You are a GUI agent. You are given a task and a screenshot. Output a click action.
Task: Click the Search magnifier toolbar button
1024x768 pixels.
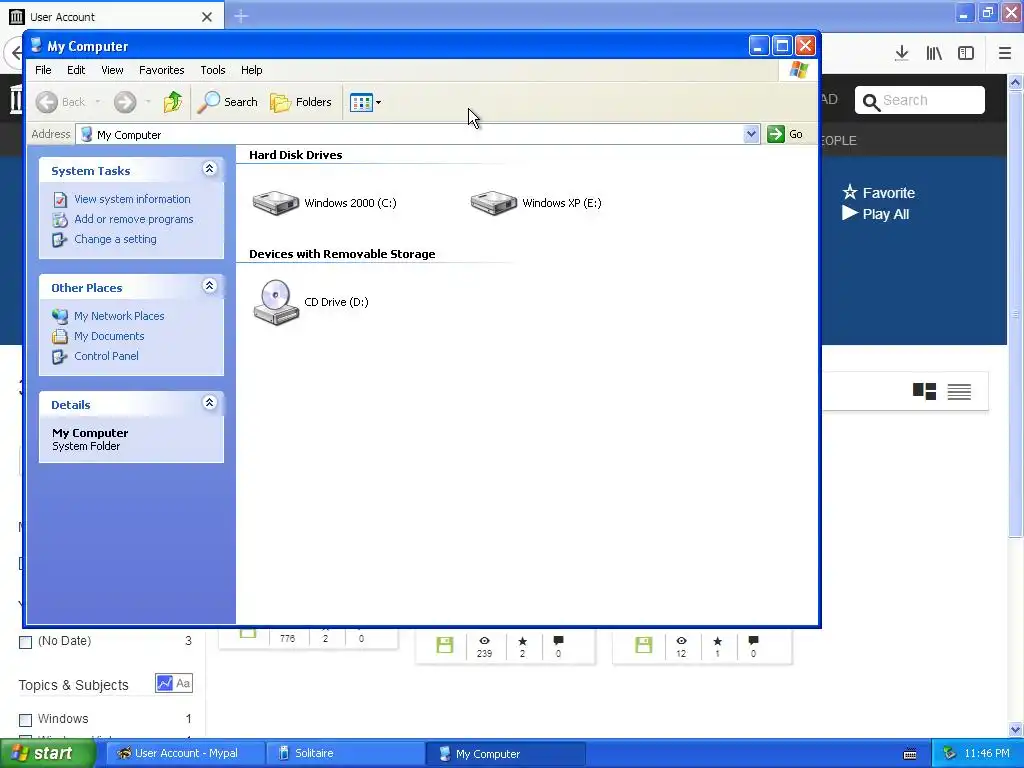point(228,102)
